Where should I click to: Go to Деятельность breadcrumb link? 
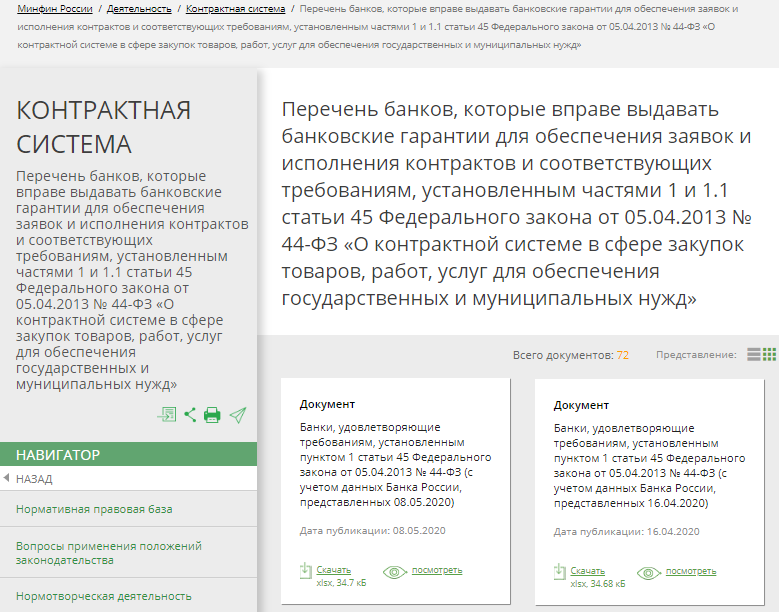click(139, 9)
